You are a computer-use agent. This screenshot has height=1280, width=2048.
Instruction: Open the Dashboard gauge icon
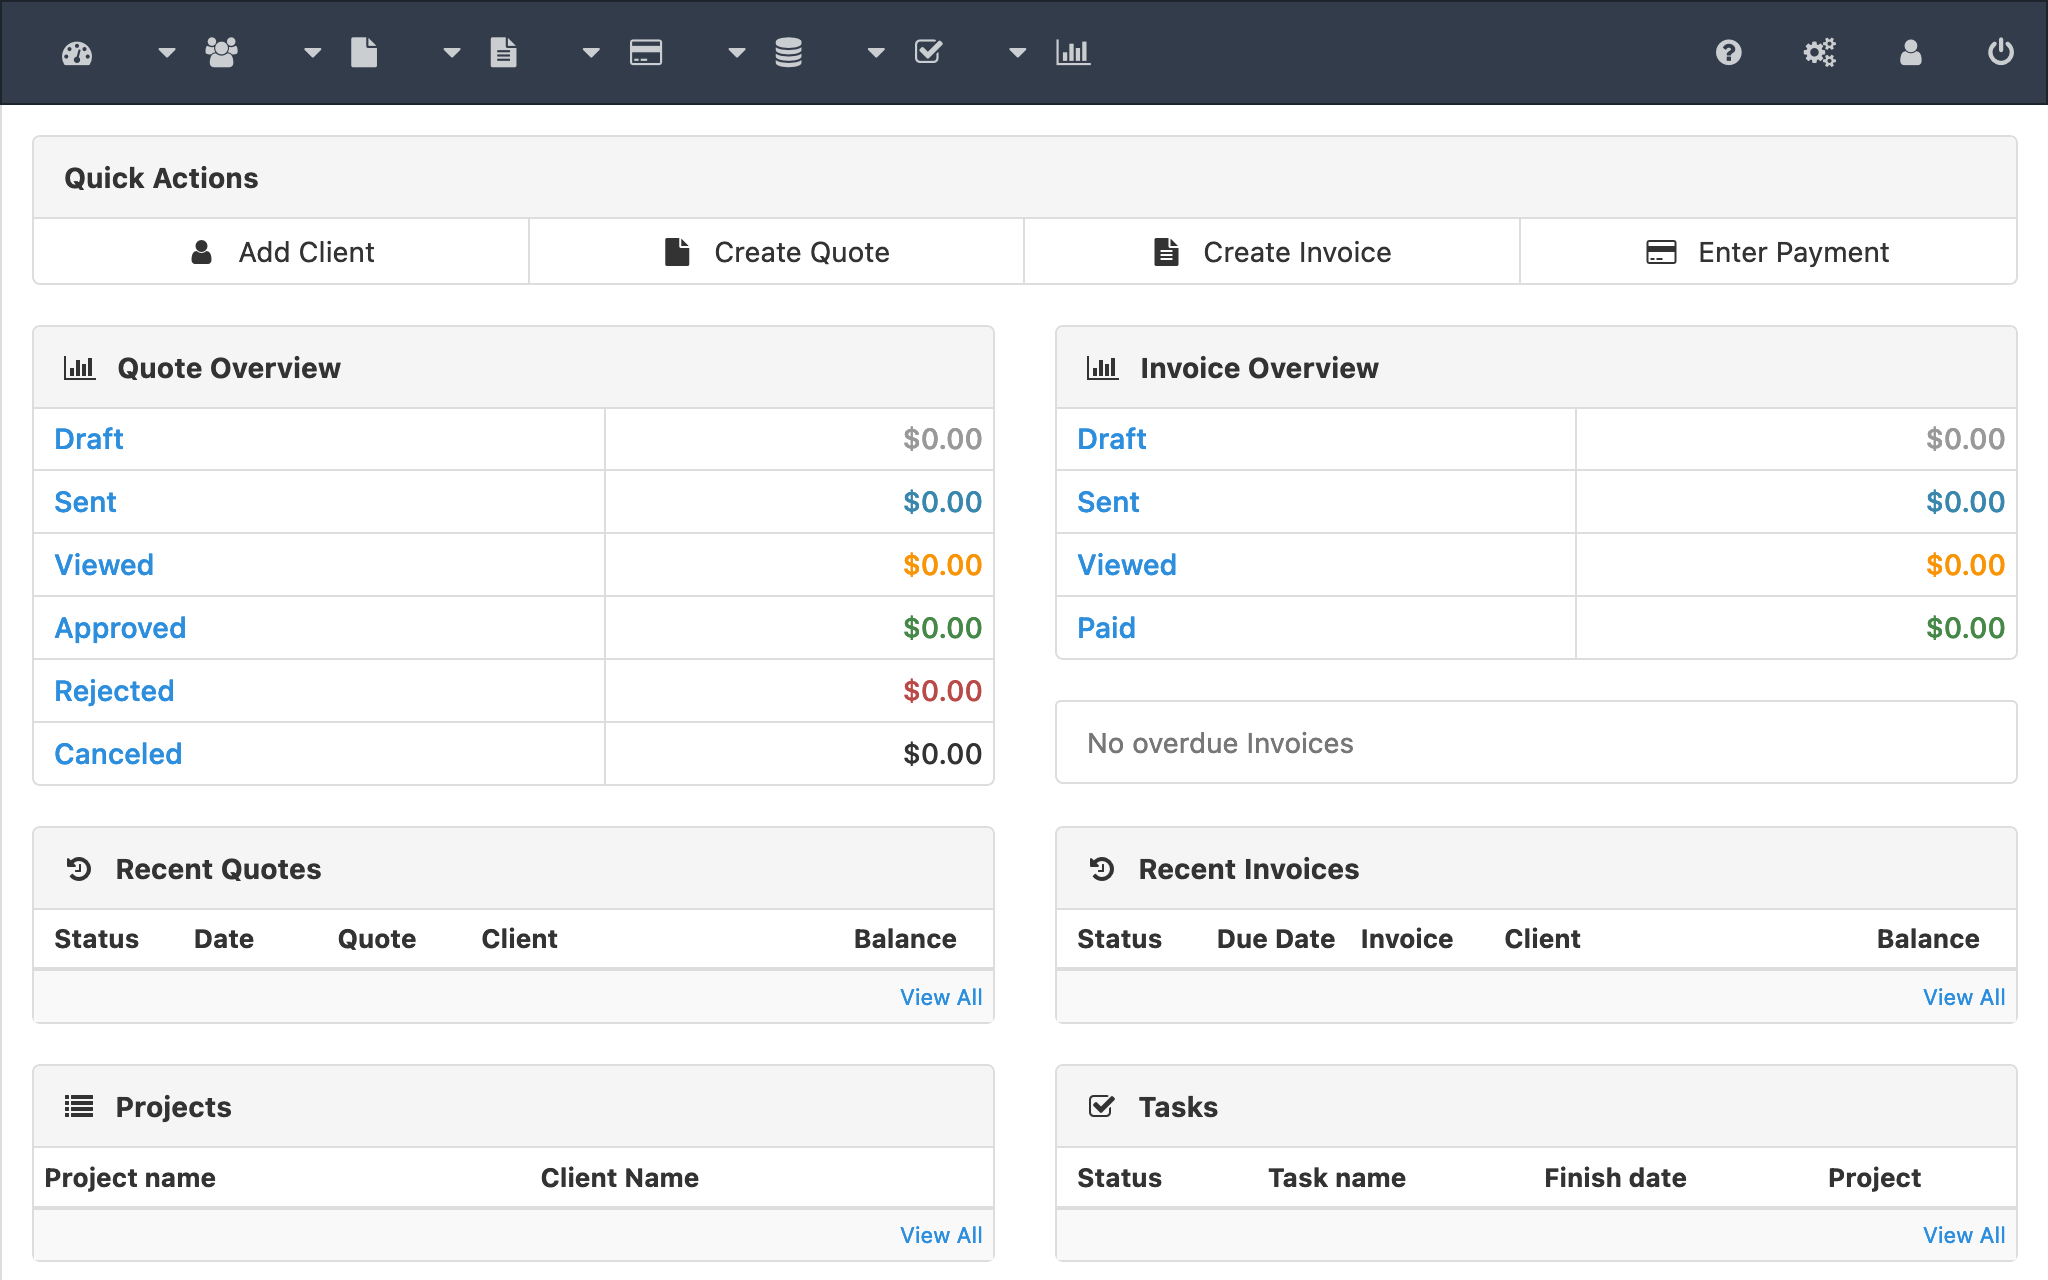[77, 53]
